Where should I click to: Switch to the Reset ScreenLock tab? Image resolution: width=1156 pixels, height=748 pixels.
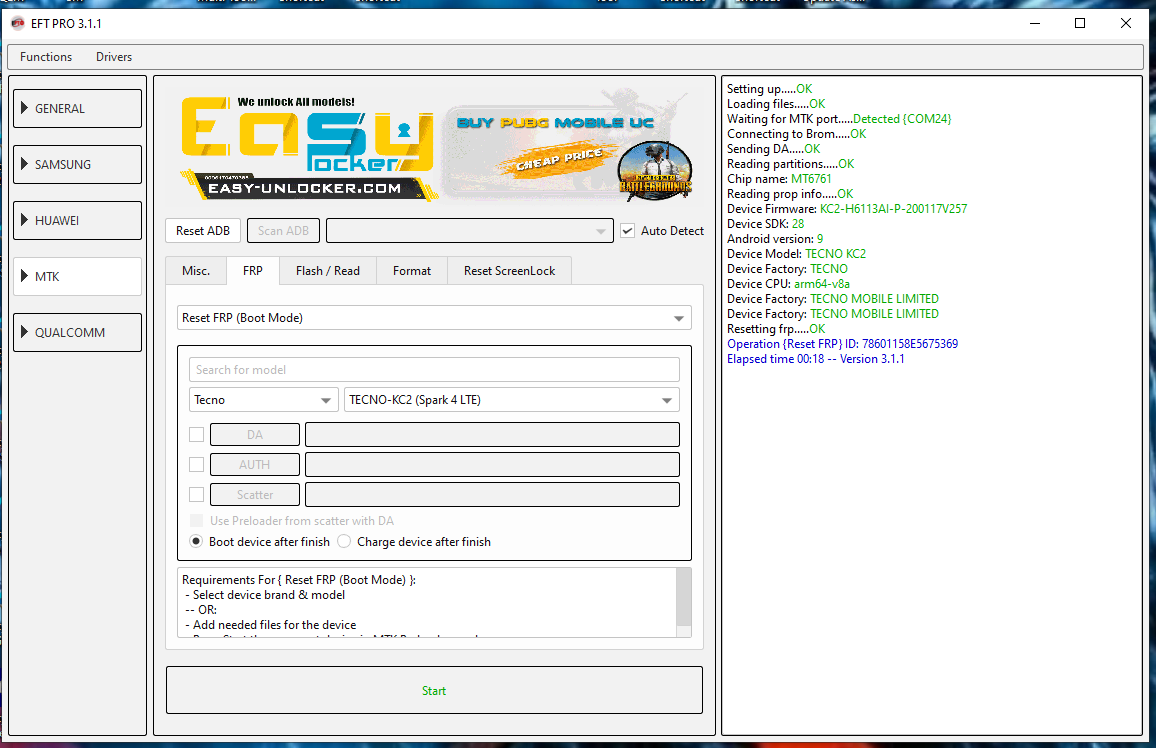pos(509,270)
